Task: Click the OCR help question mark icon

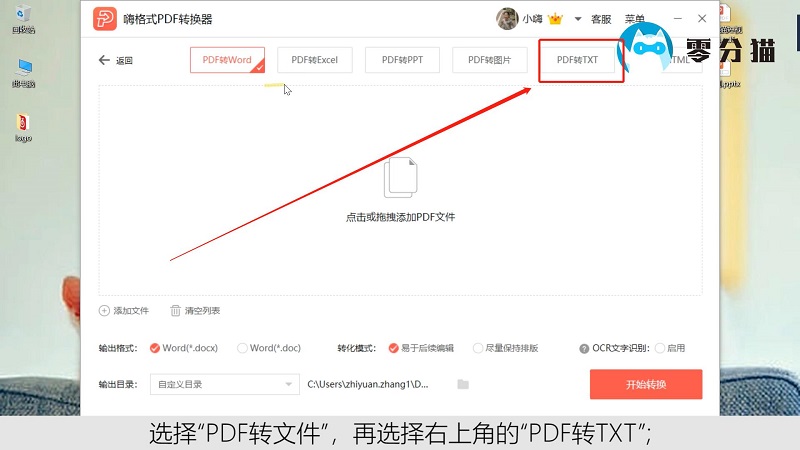Action: click(584, 348)
